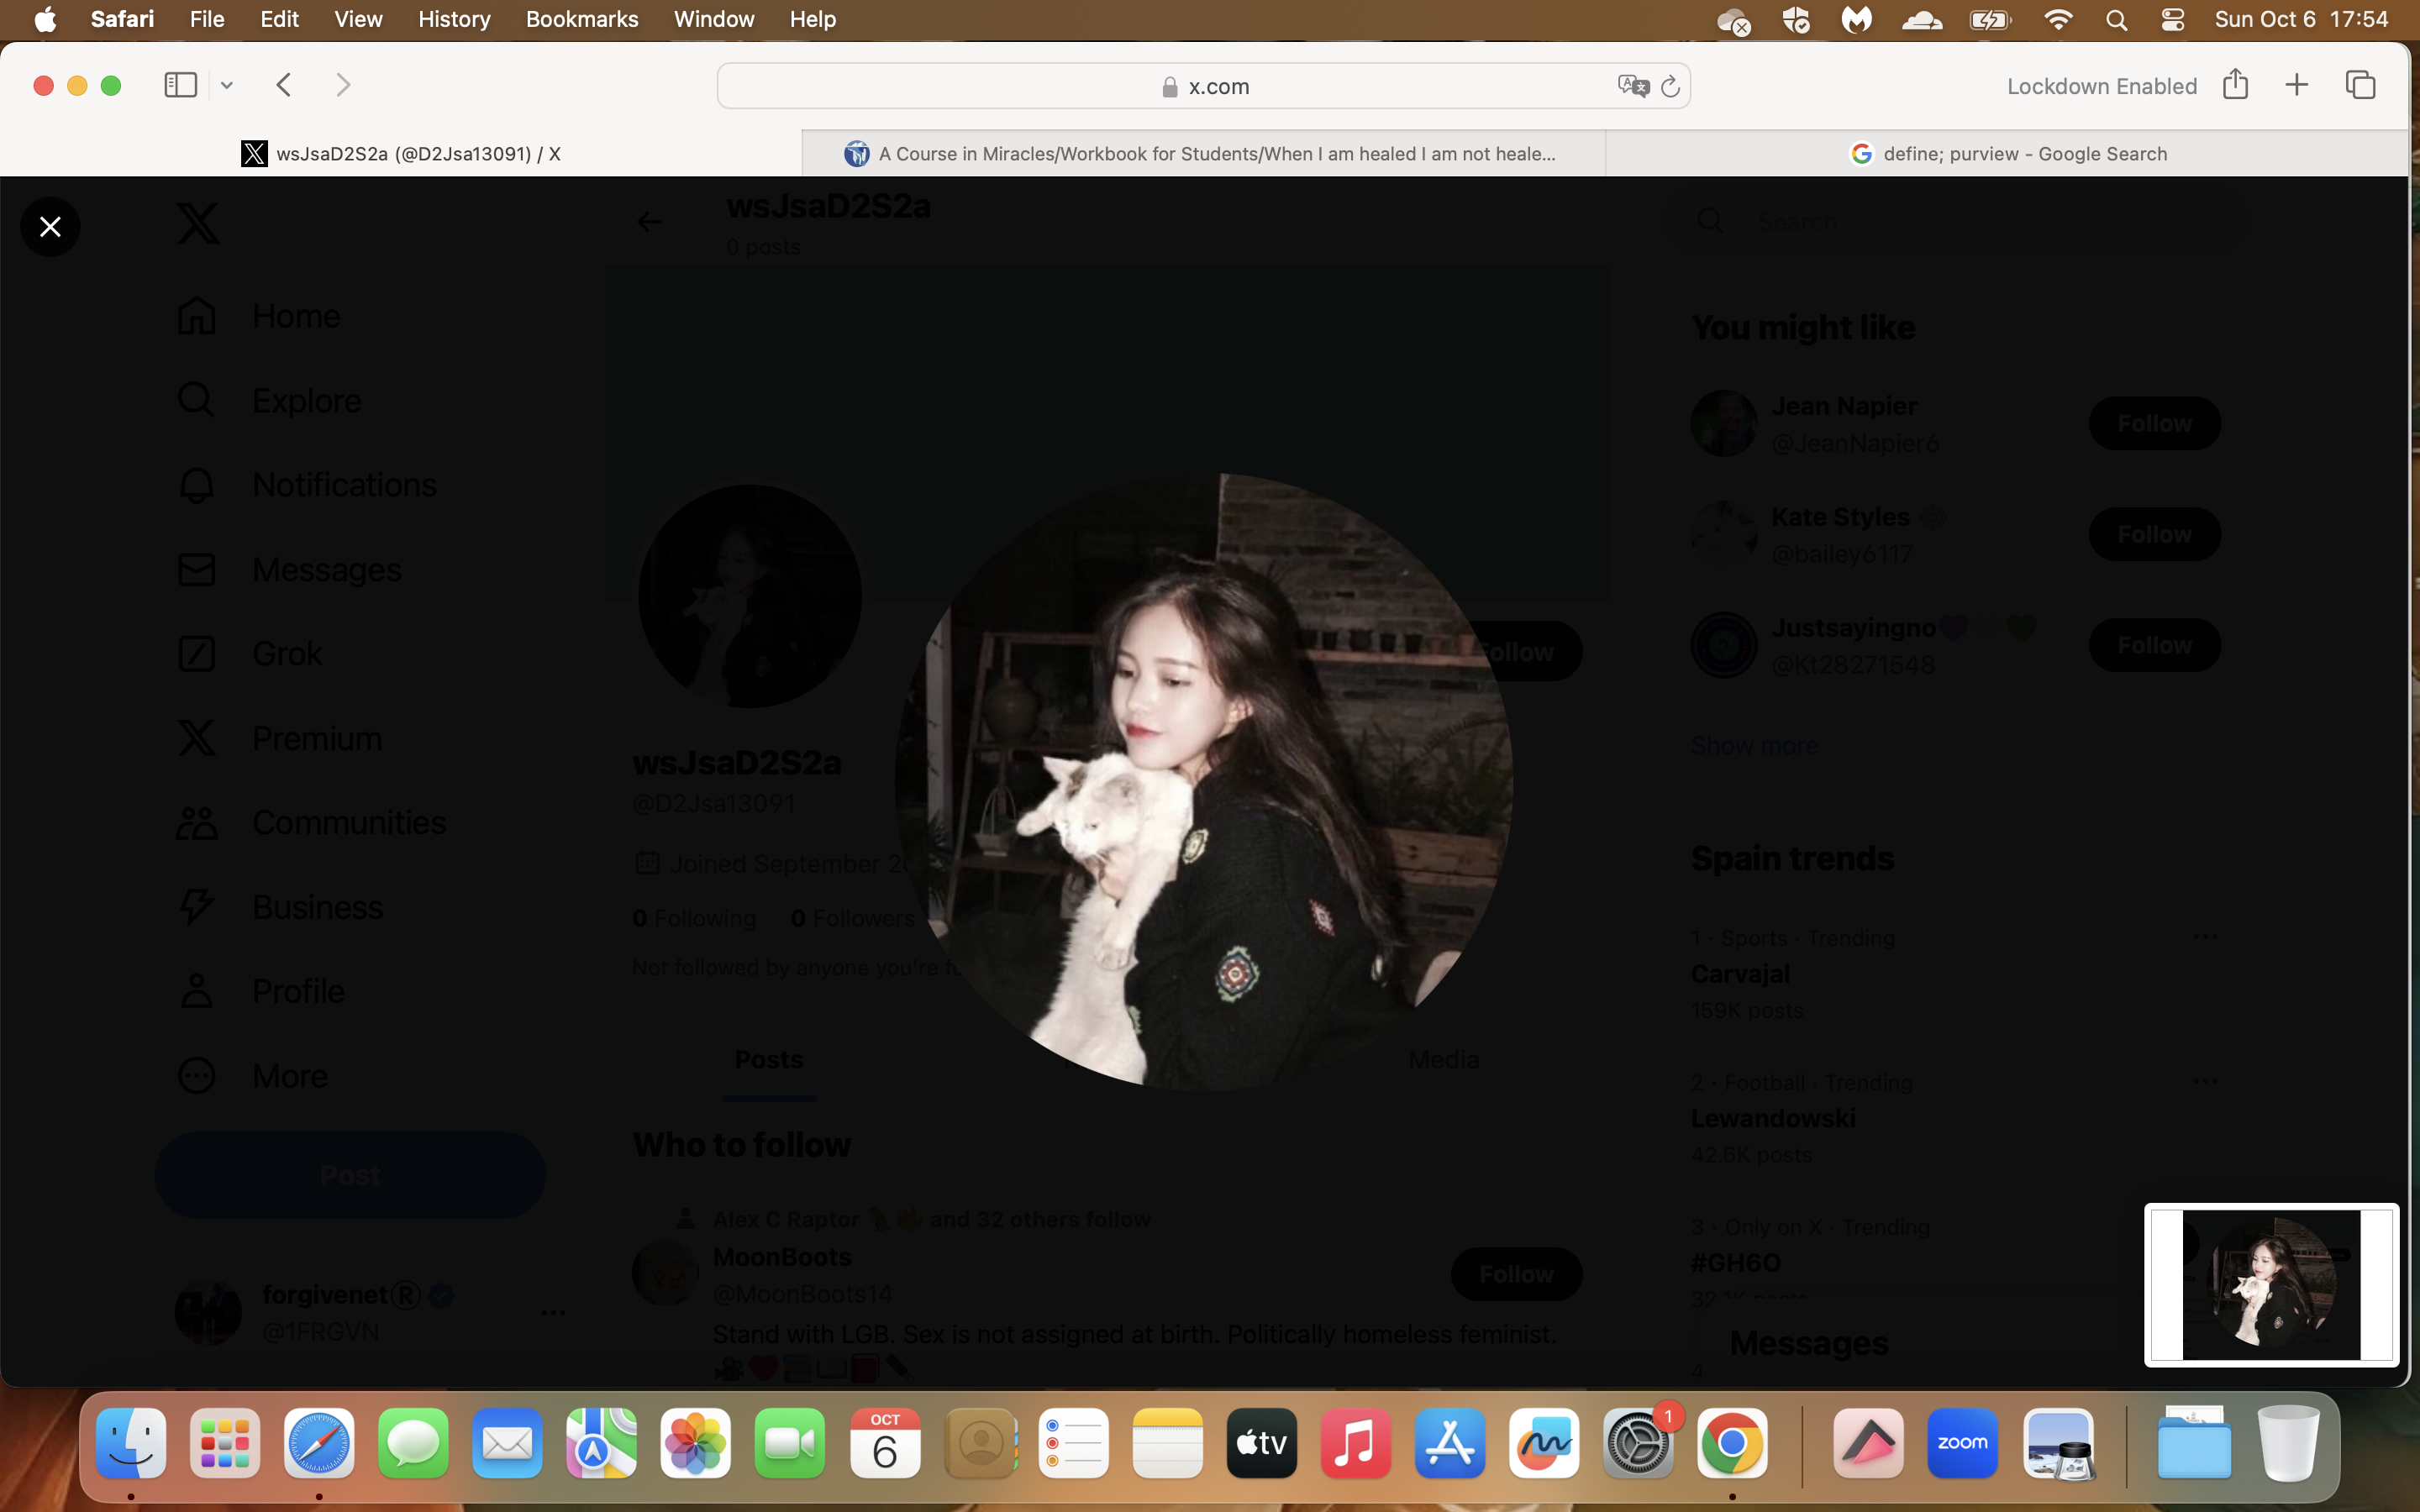The image size is (2420, 1512).
Task: Open the translate page icon in address bar
Action: click(1633, 86)
